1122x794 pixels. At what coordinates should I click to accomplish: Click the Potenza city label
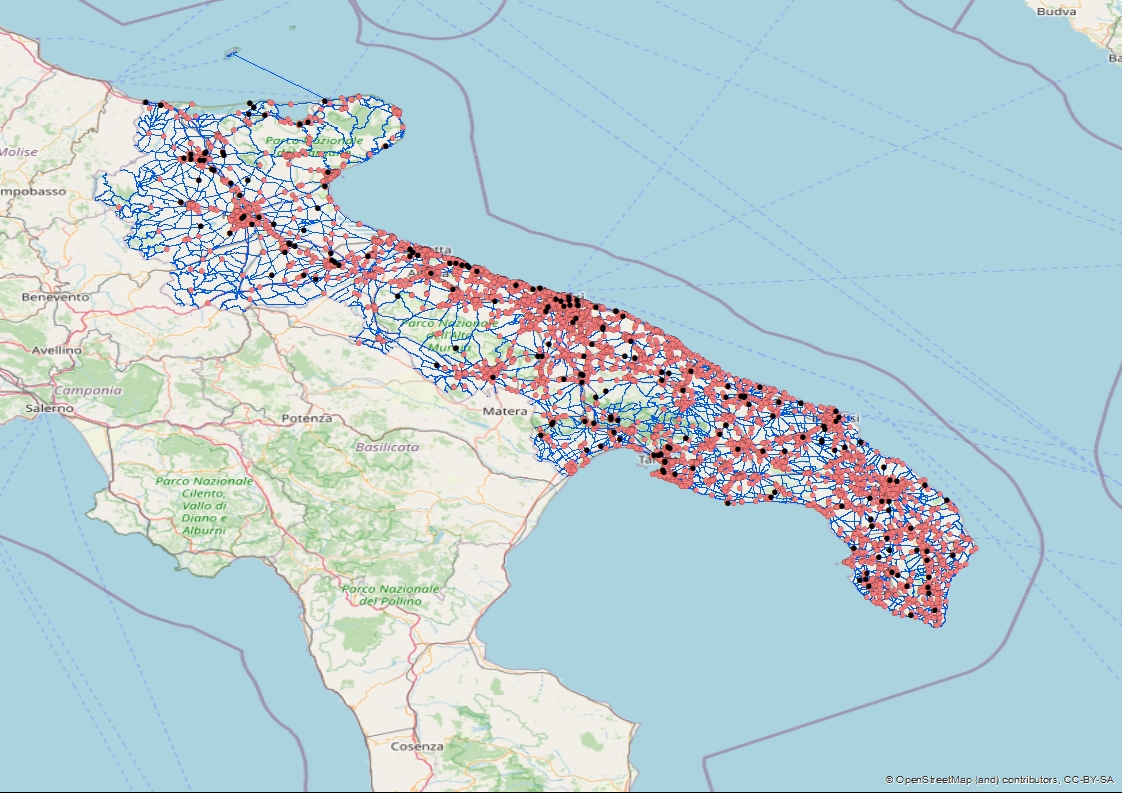306,418
